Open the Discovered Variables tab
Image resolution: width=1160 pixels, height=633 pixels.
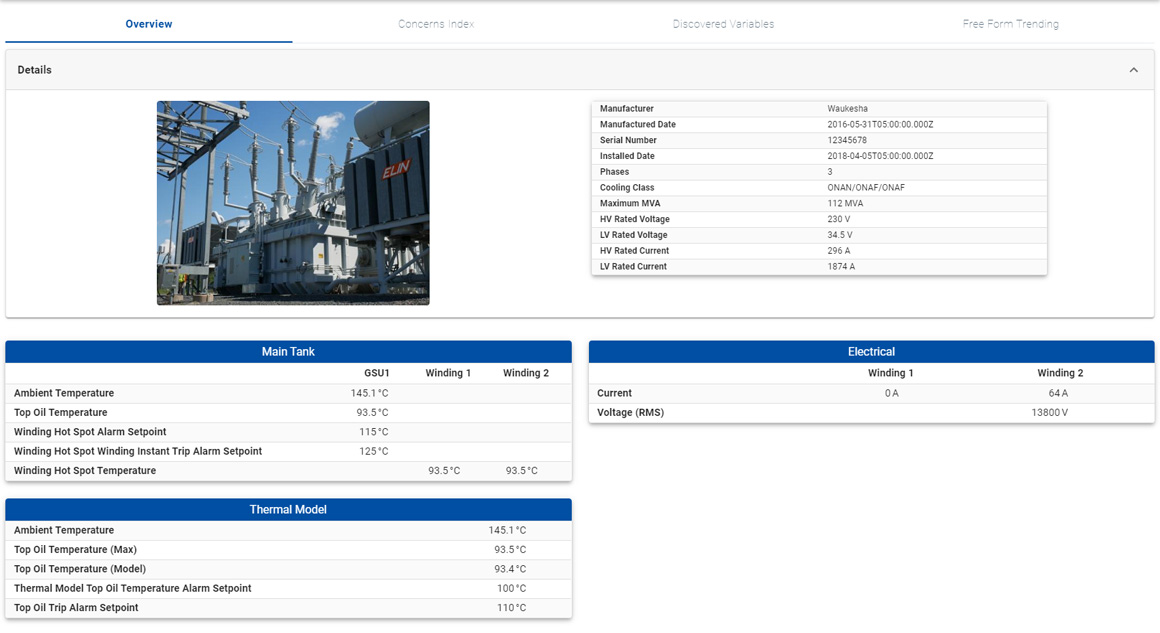tap(723, 24)
